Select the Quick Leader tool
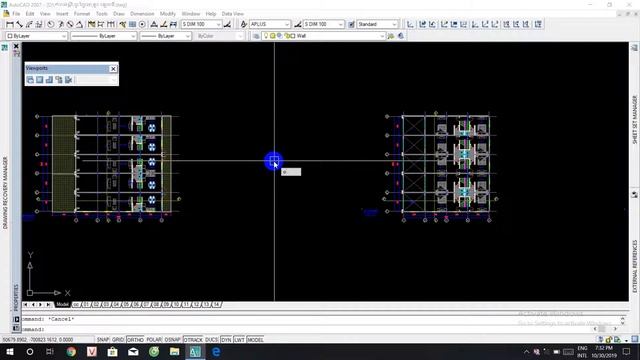The width and height of the screenshot is (640, 360). (x=122, y=24)
